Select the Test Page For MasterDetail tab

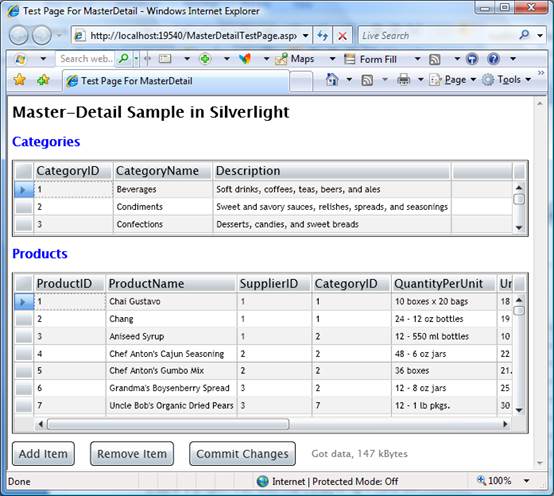click(x=176, y=81)
